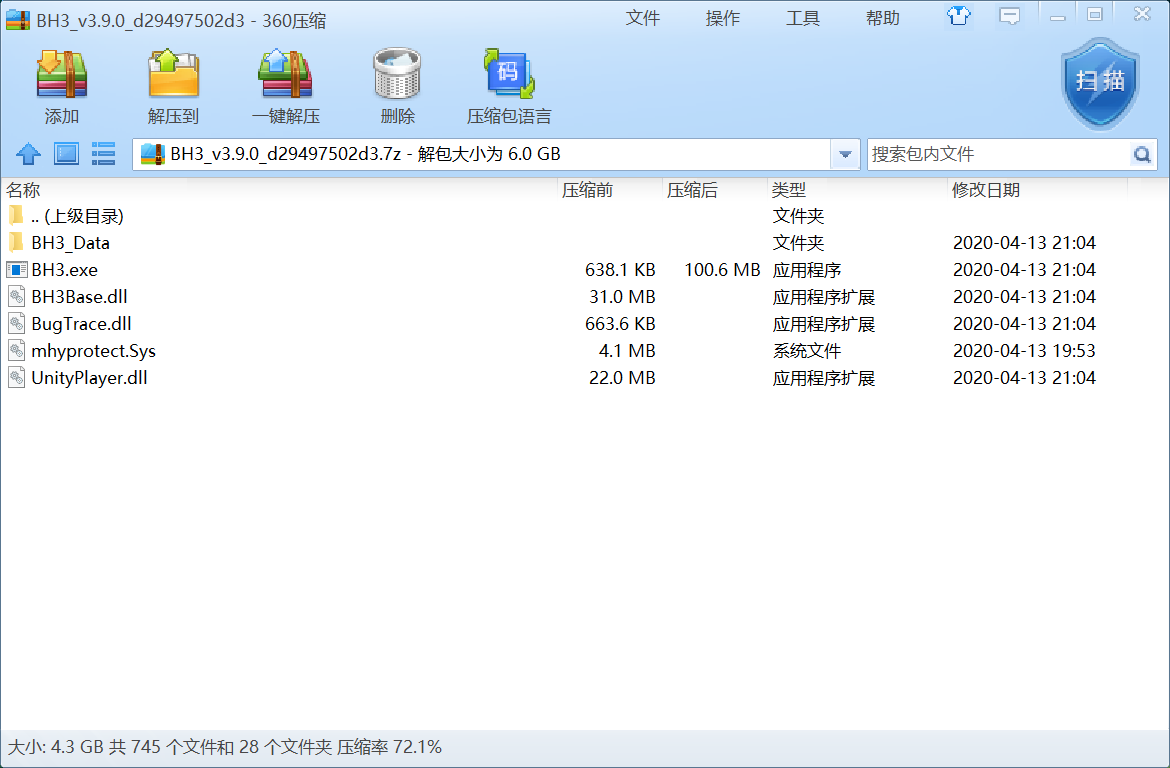This screenshot has height=768, width=1170.
Task: Go up with the blue arrow icon
Action: (x=28, y=154)
